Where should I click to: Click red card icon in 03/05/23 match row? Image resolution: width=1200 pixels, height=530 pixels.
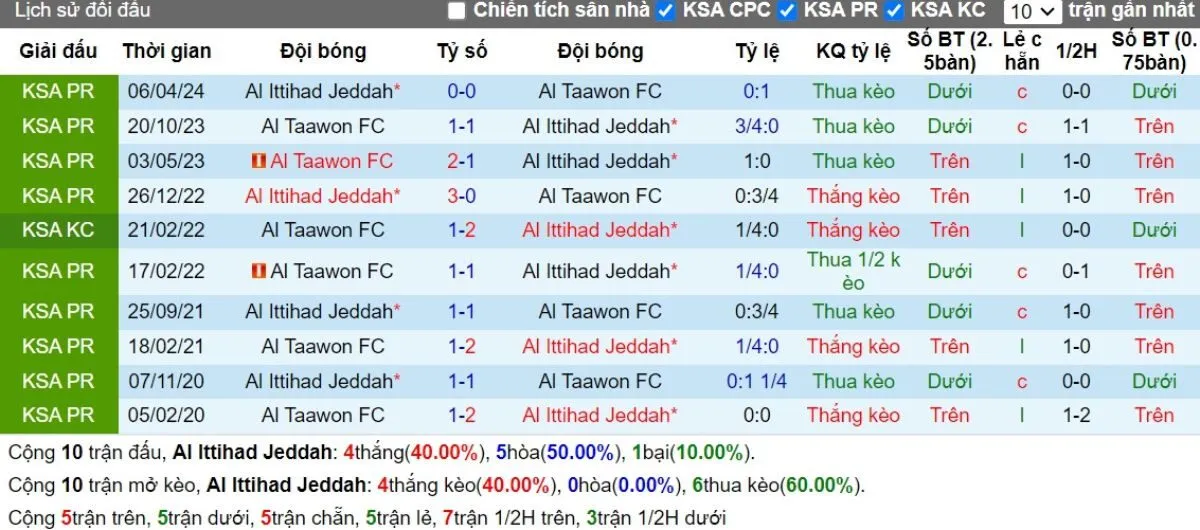tap(258, 161)
